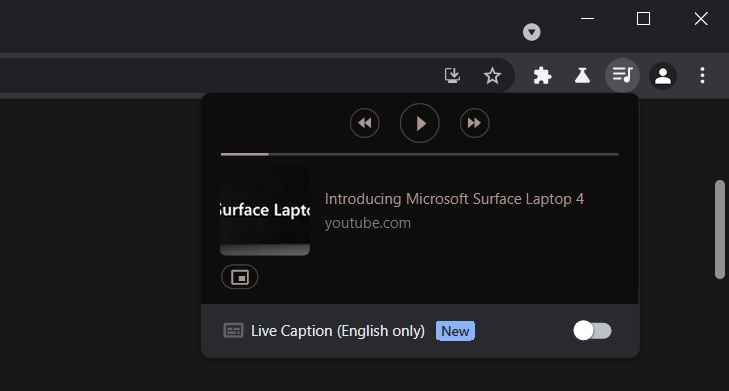The image size is (729, 391).
Task: Click the 'Introducing Microsoft Surface Laptop 4' title
Action: tap(454, 199)
